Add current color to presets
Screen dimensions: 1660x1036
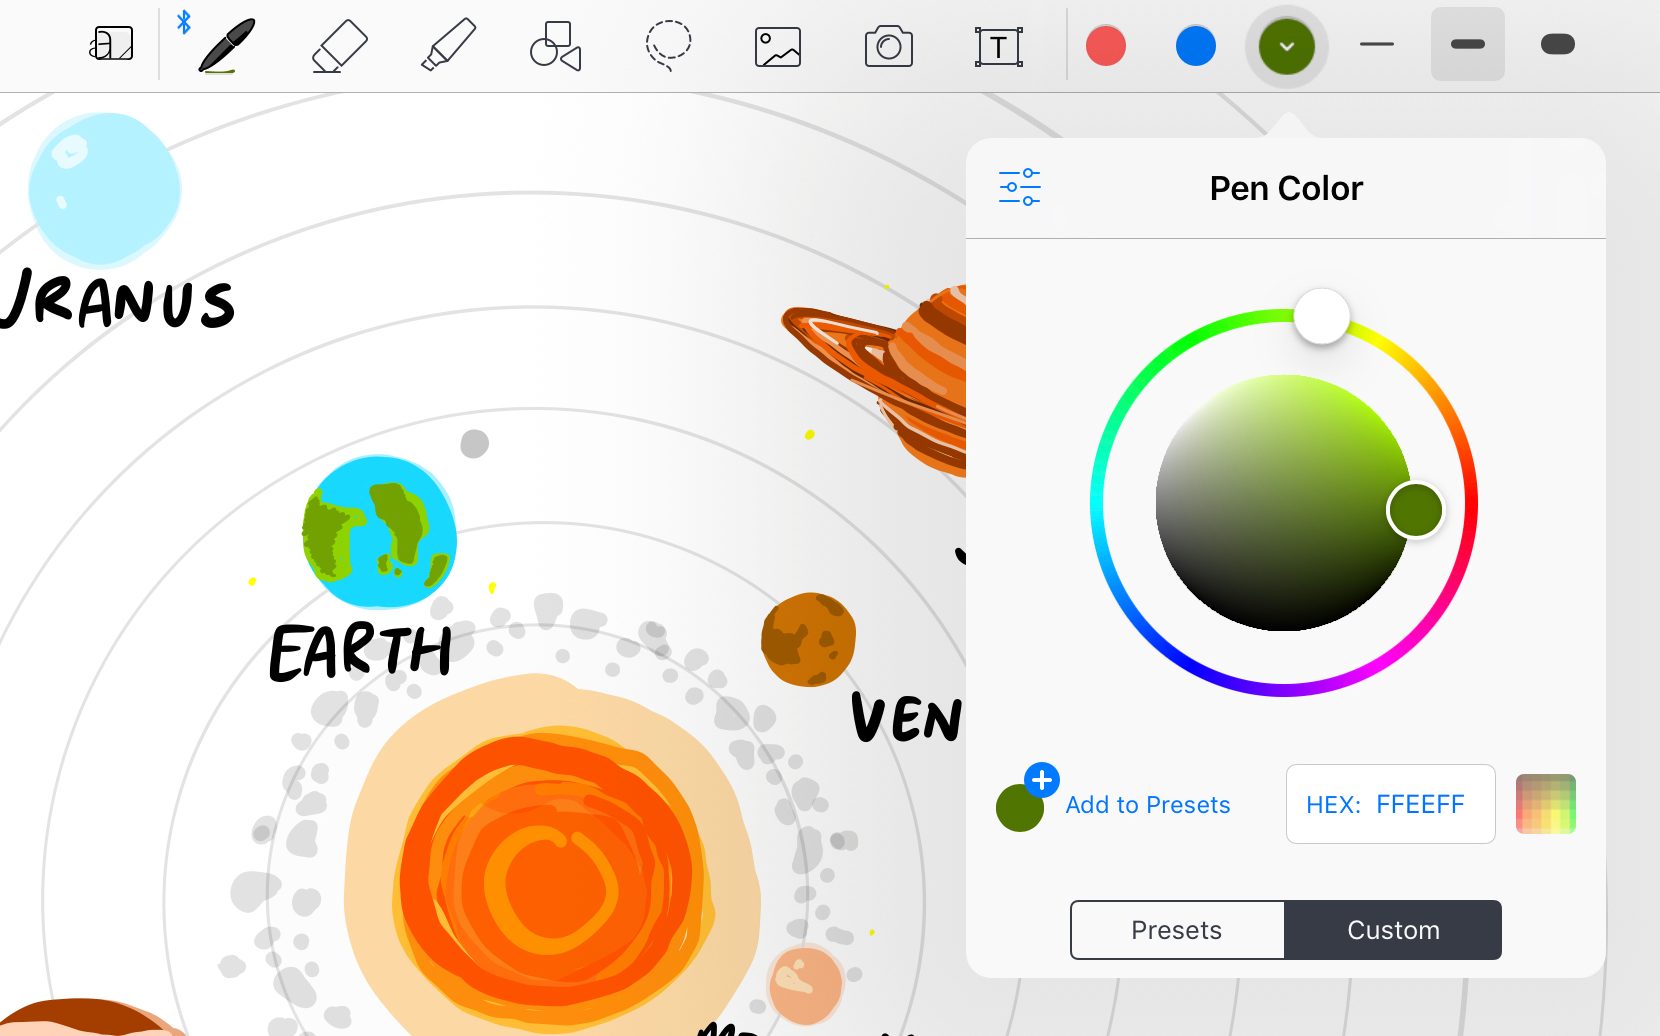coord(1148,805)
